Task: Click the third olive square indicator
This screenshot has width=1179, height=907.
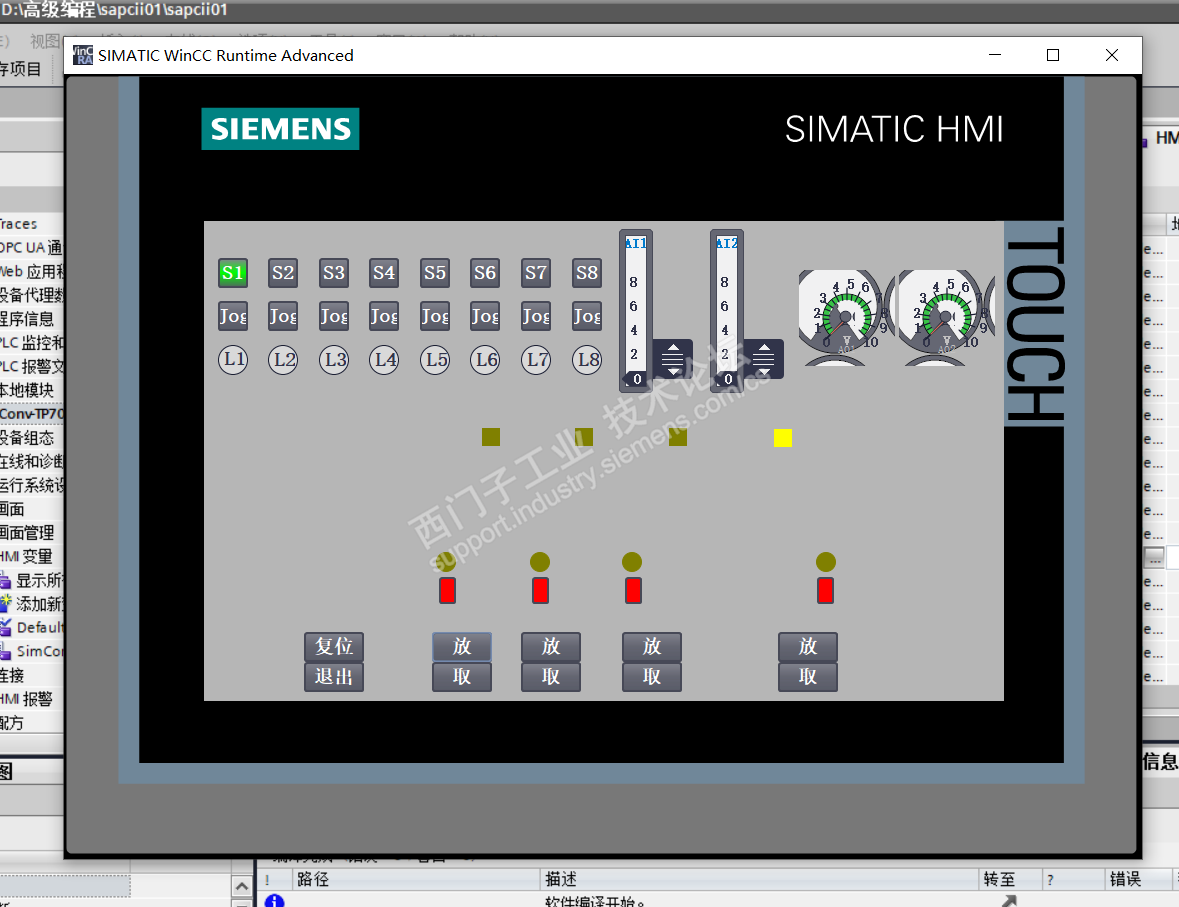Action: point(678,437)
